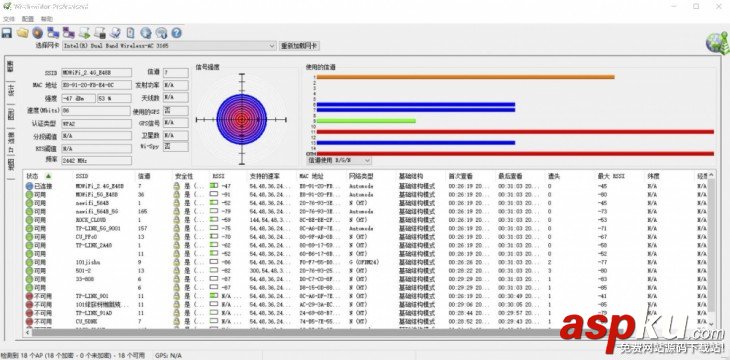Click the blue globe toolbar icon

tap(146, 33)
